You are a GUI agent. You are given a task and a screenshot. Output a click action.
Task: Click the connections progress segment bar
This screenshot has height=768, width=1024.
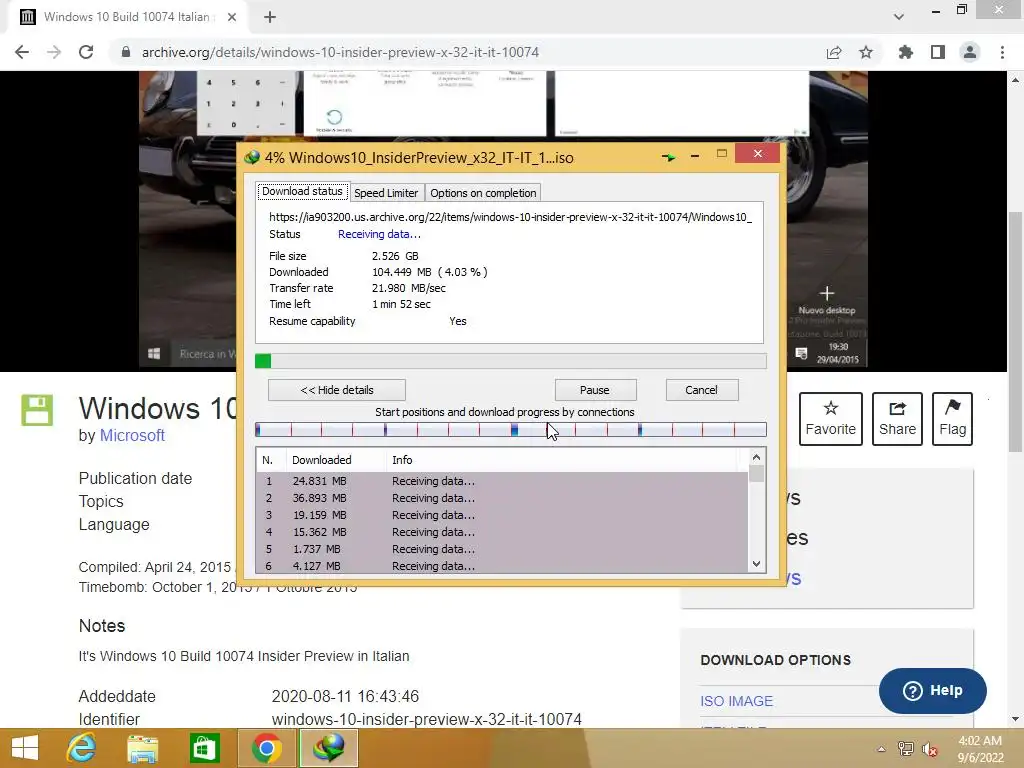coord(511,430)
